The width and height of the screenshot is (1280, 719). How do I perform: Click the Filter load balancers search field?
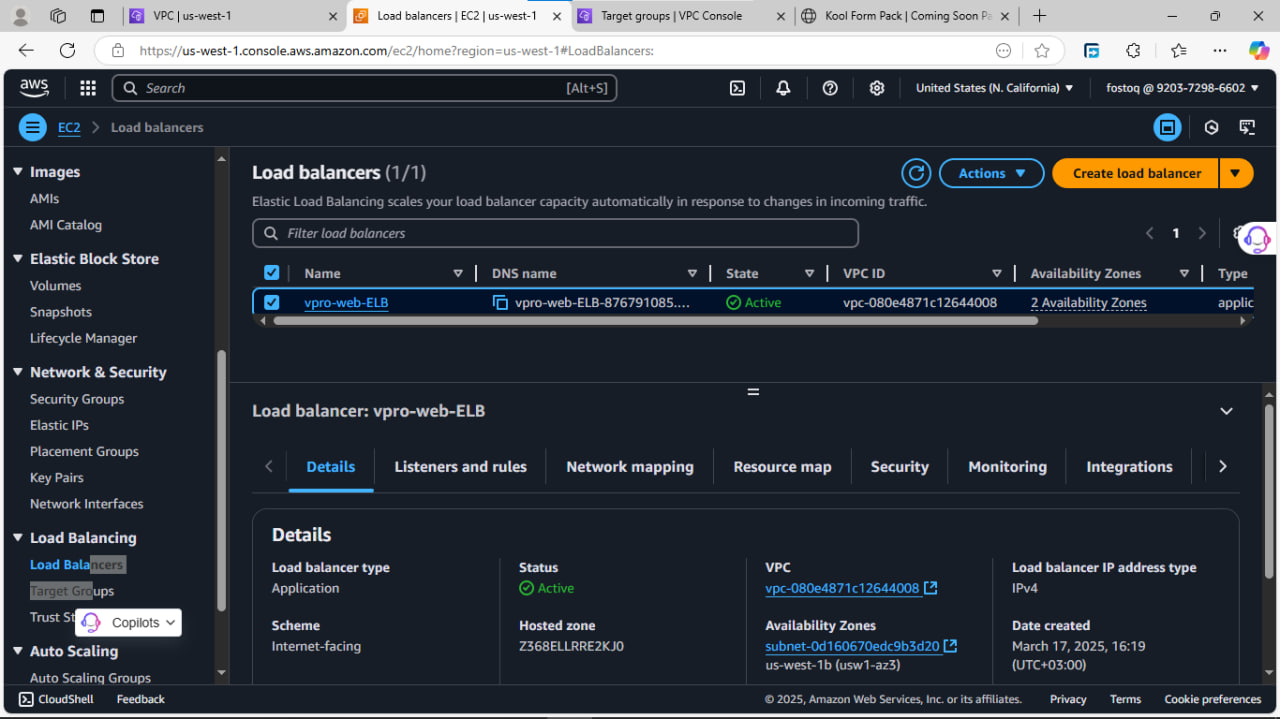[x=555, y=233]
